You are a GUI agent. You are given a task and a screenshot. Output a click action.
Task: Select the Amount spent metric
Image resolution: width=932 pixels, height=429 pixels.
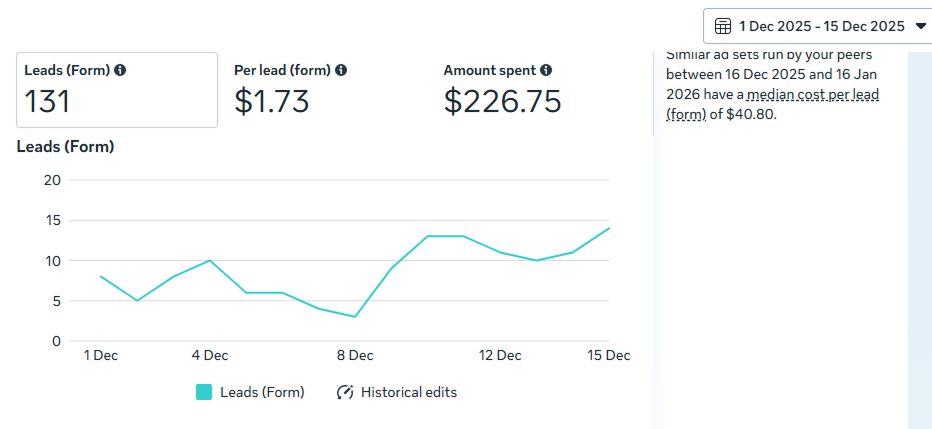(x=502, y=90)
